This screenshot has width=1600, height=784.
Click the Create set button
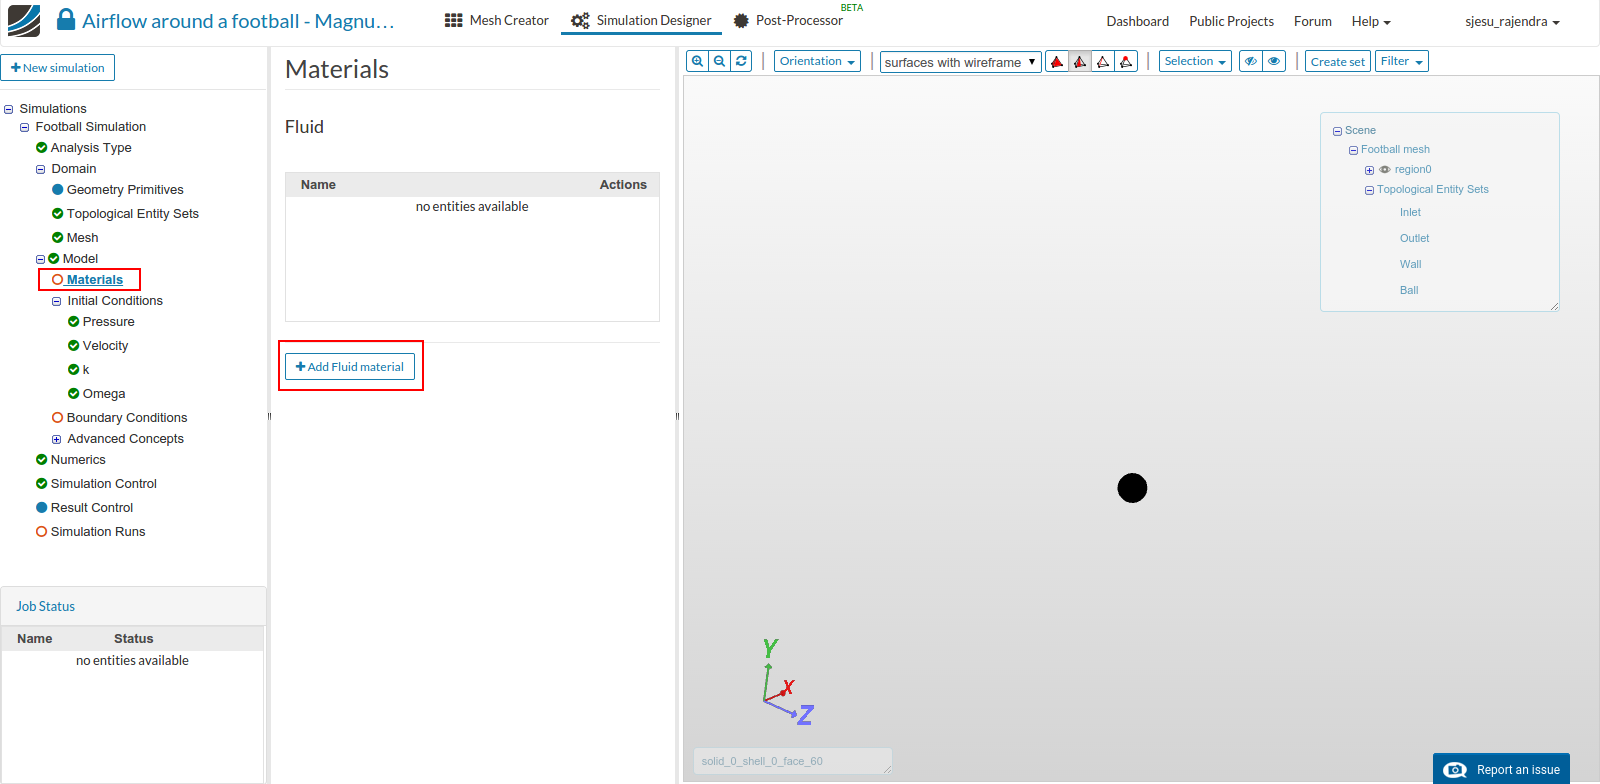click(1337, 61)
